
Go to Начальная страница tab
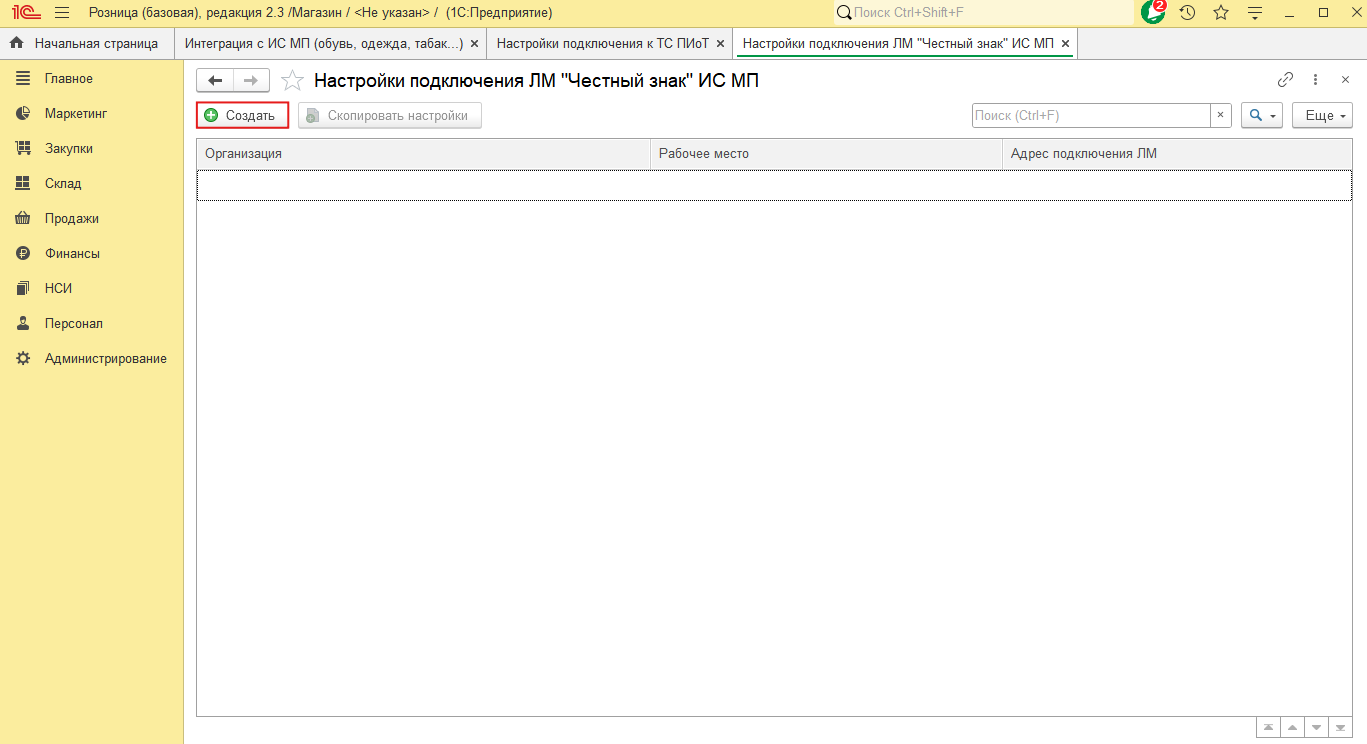pyautogui.click(x=84, y=44)
